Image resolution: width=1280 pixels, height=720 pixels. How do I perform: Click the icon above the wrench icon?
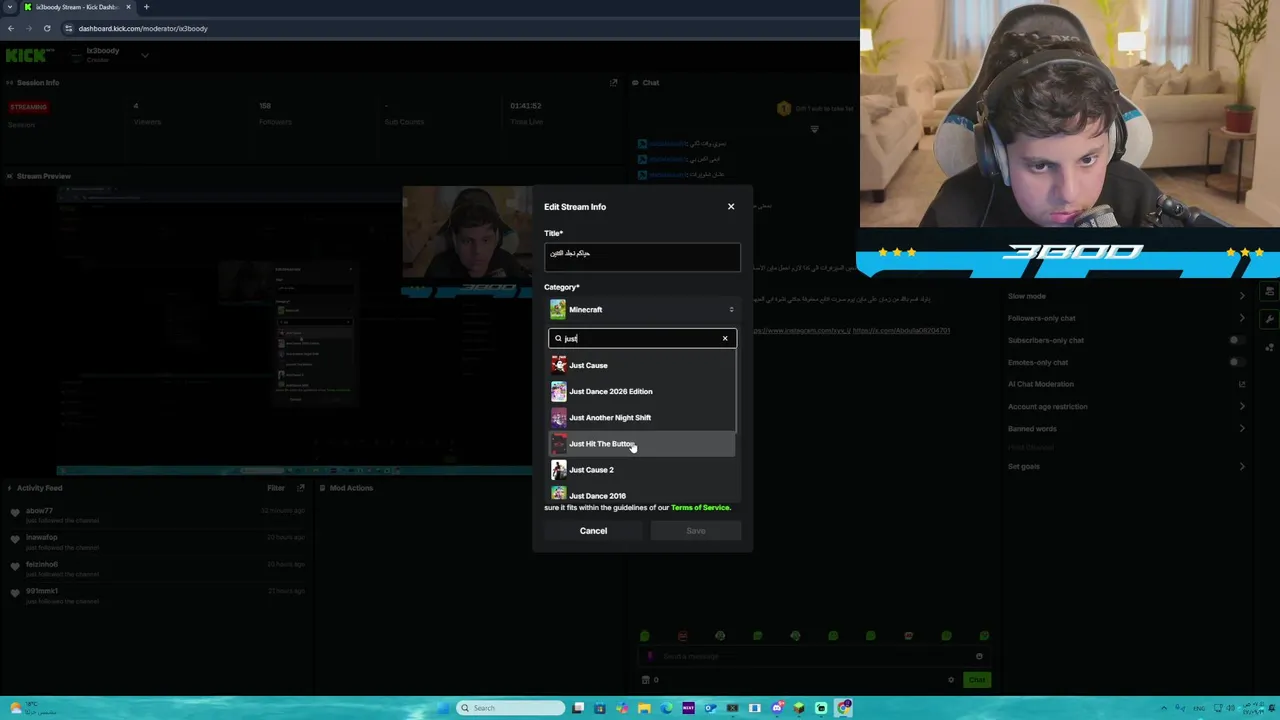pyautogui.click(x=1269, y=291)
